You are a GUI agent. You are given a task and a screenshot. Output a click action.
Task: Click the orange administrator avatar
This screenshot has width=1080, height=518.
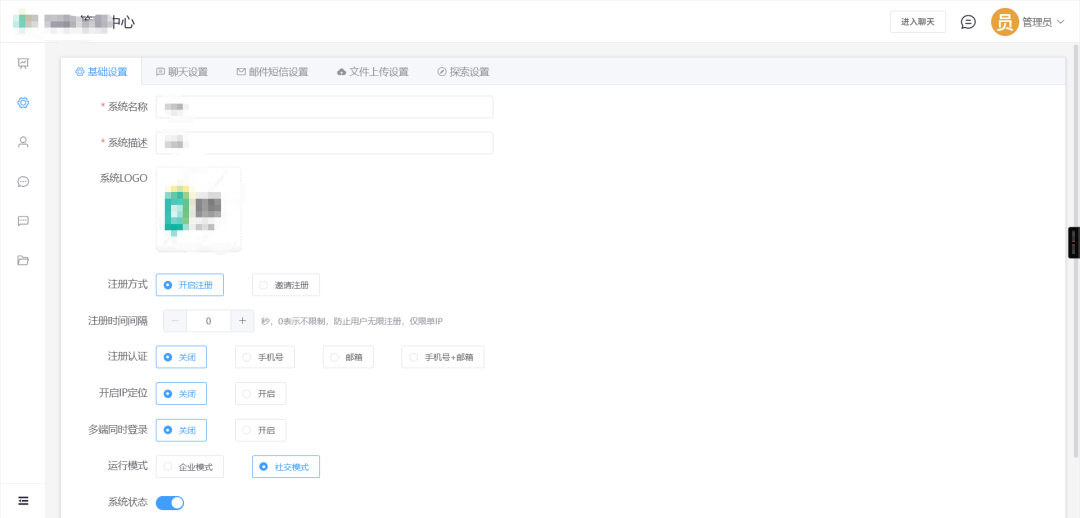point(1005,22)
